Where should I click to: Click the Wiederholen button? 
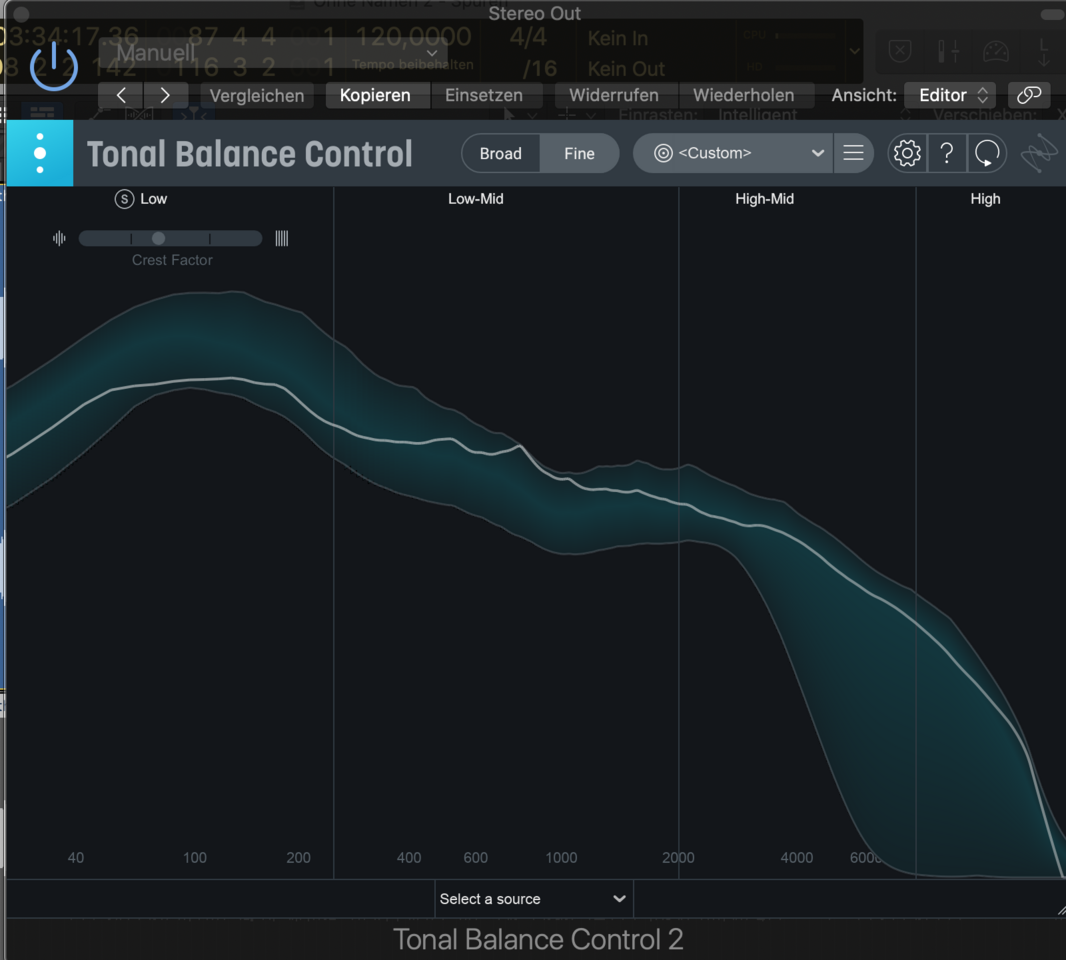(x=744, y=95)
